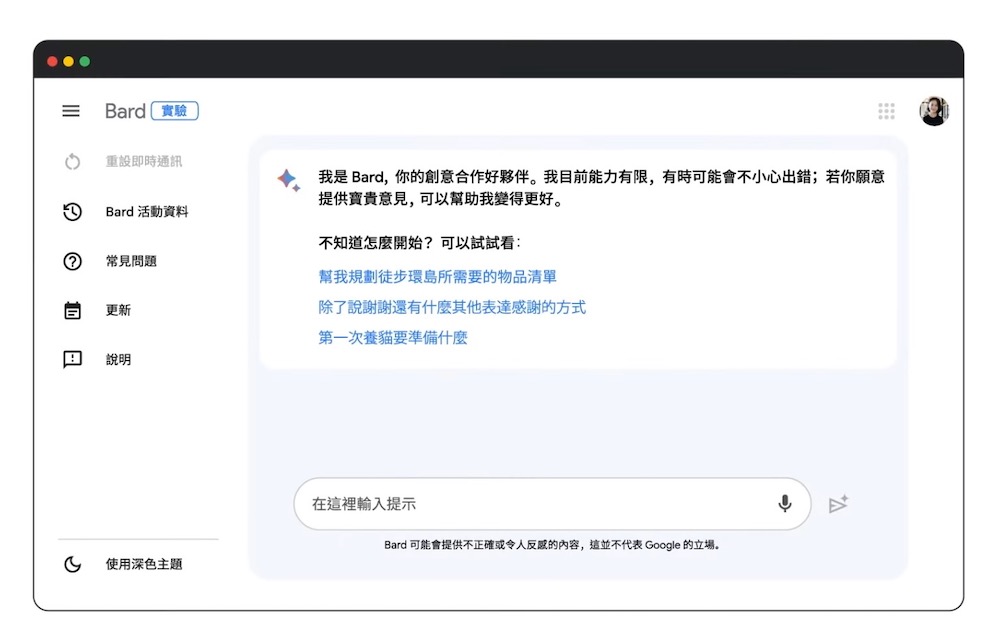
Task: Click the Bard activity history icon
Action: tap(72, 212)
